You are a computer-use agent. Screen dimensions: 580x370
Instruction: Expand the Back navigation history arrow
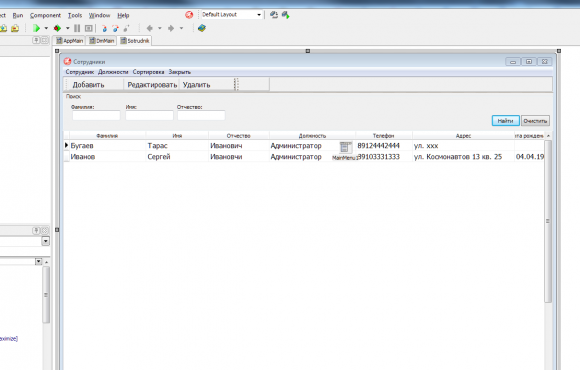pos(160,28)
